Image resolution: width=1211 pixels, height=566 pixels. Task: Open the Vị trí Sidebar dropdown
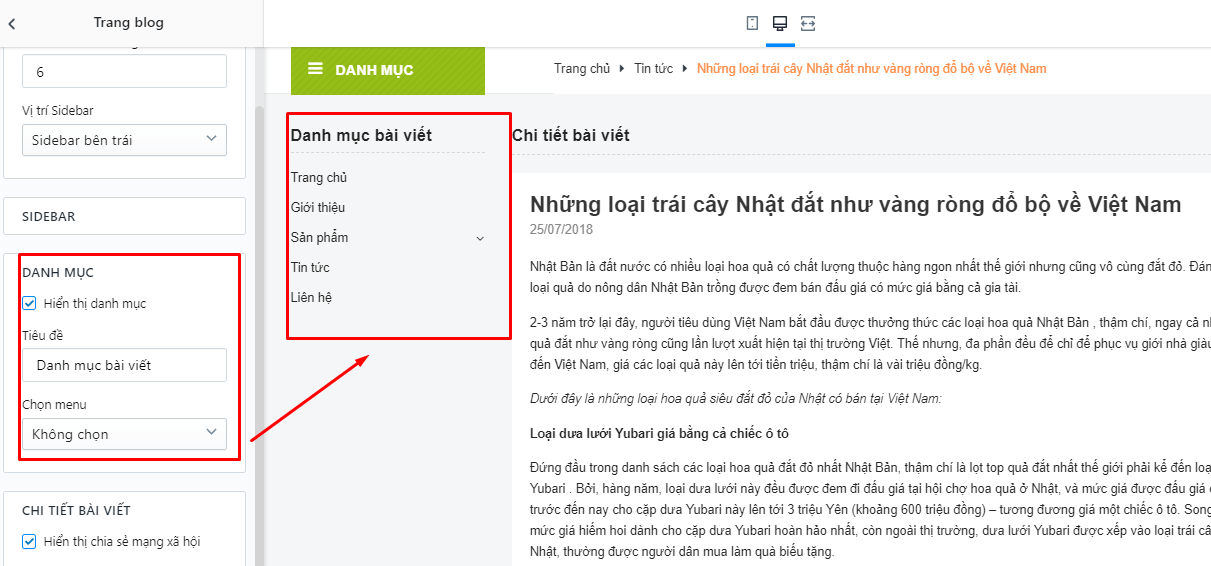(x=124, y=140)
